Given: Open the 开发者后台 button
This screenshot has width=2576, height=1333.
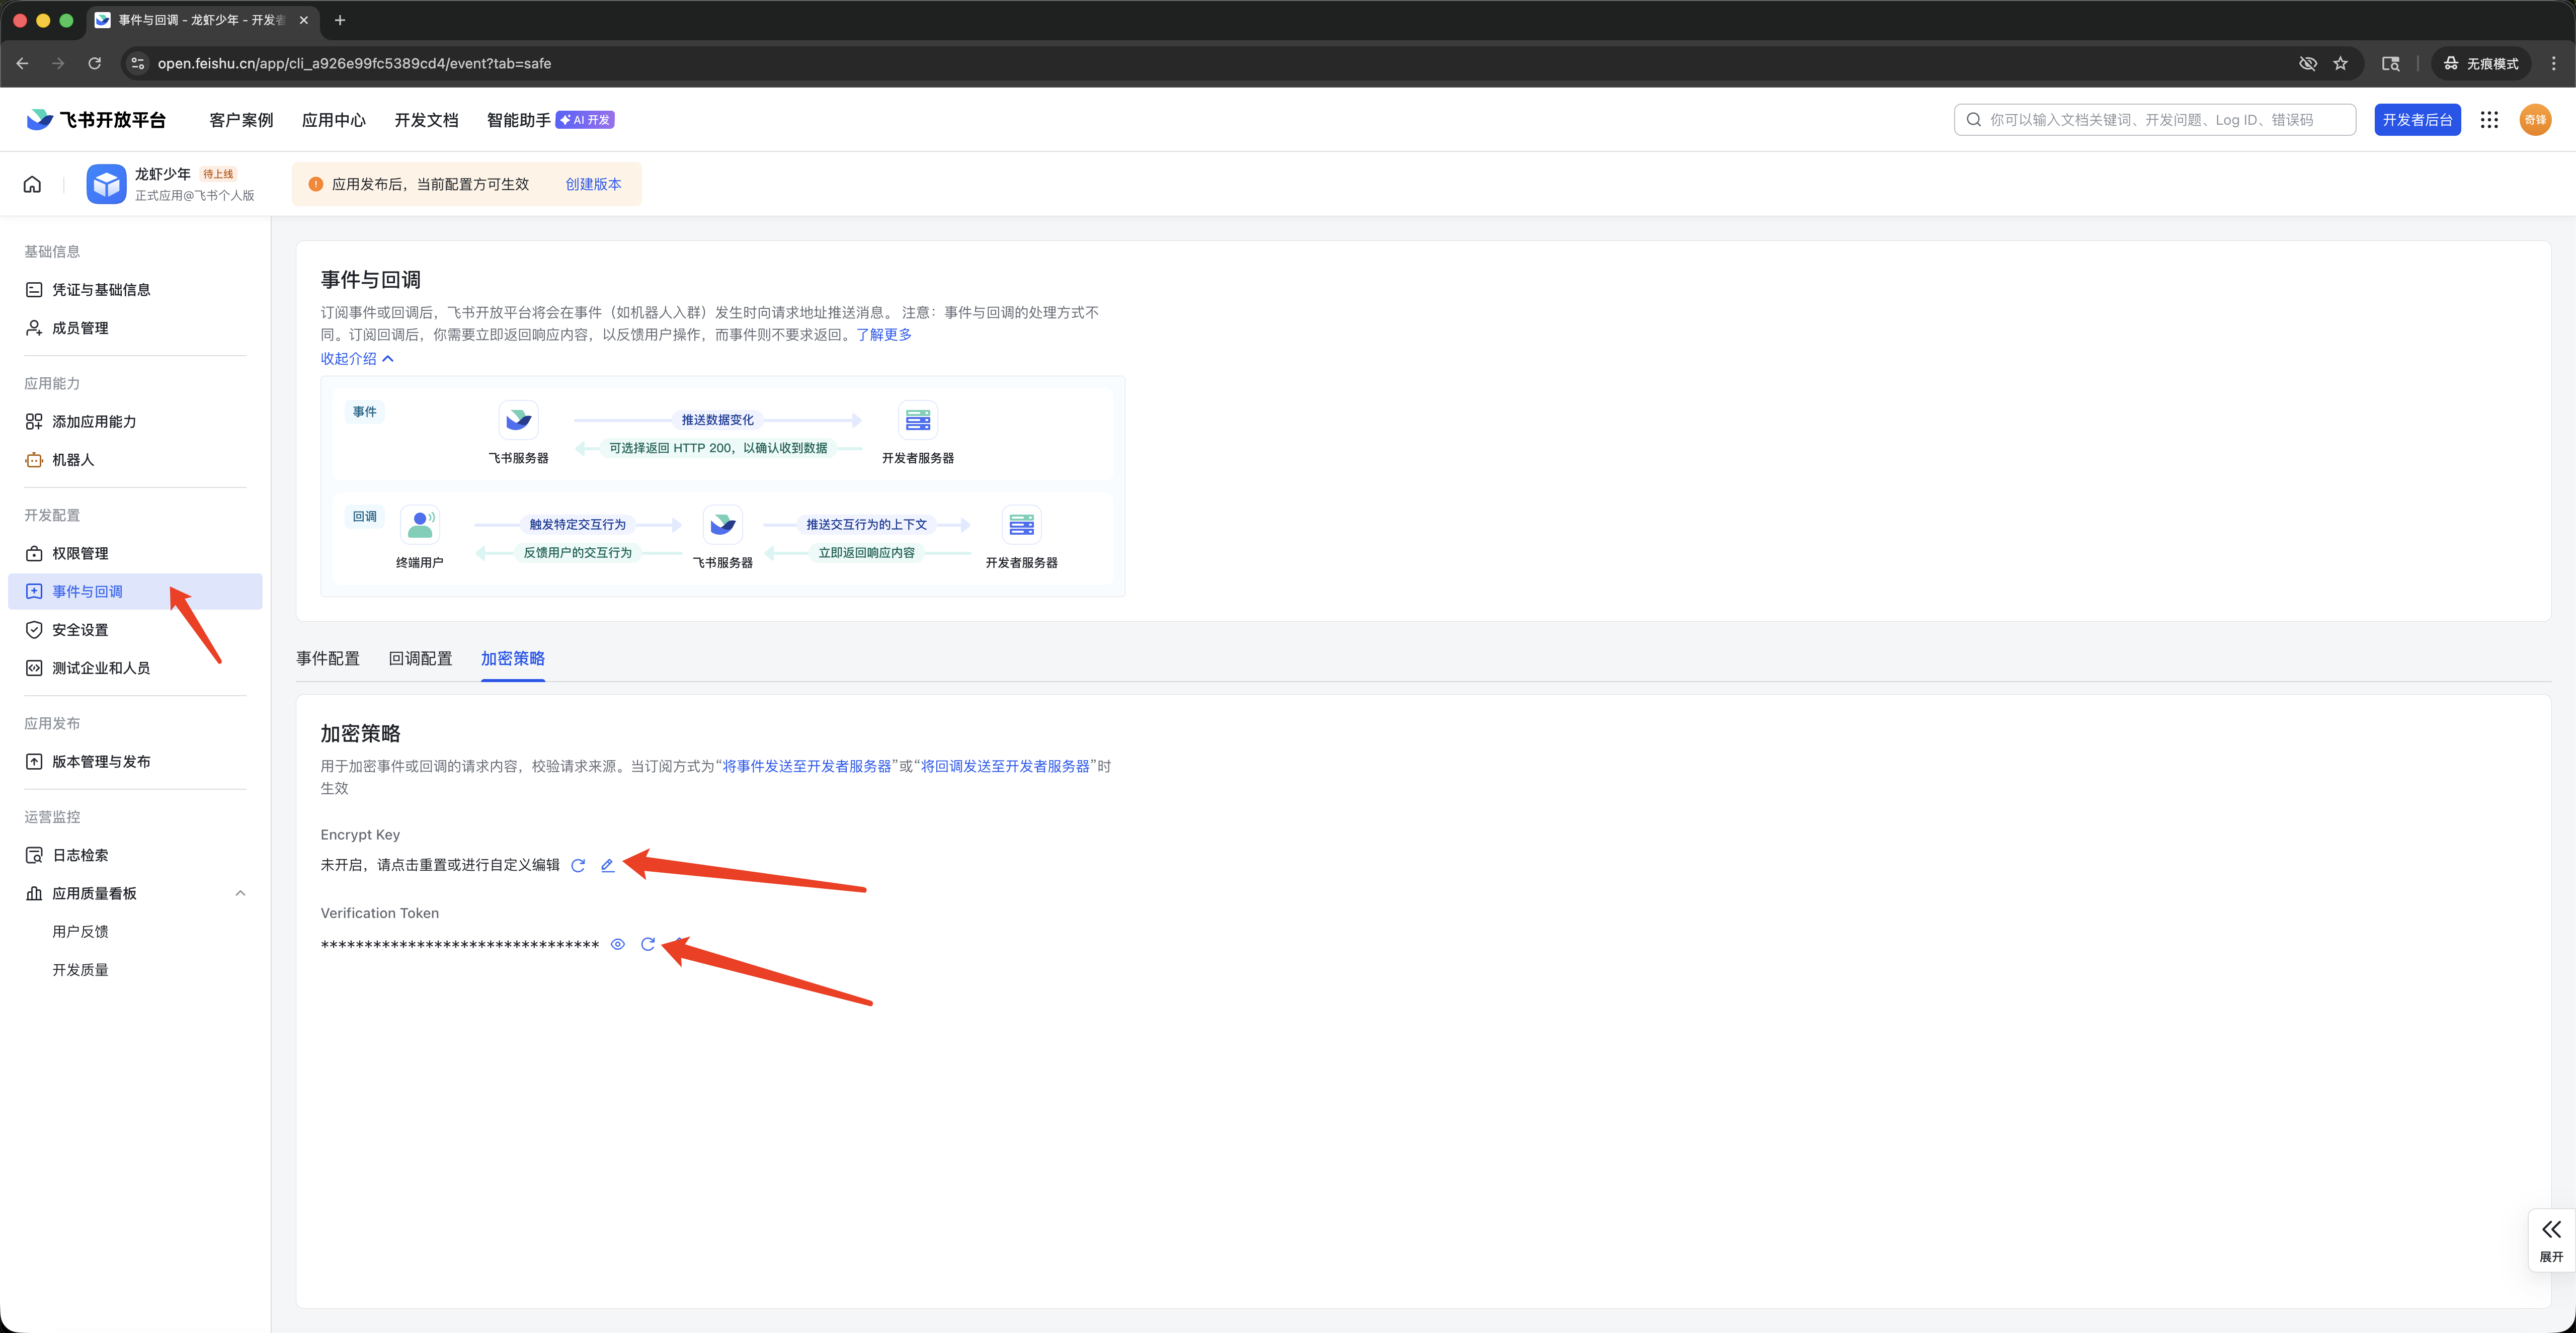Looking at the screenshot, I should tap(2417, 120).
